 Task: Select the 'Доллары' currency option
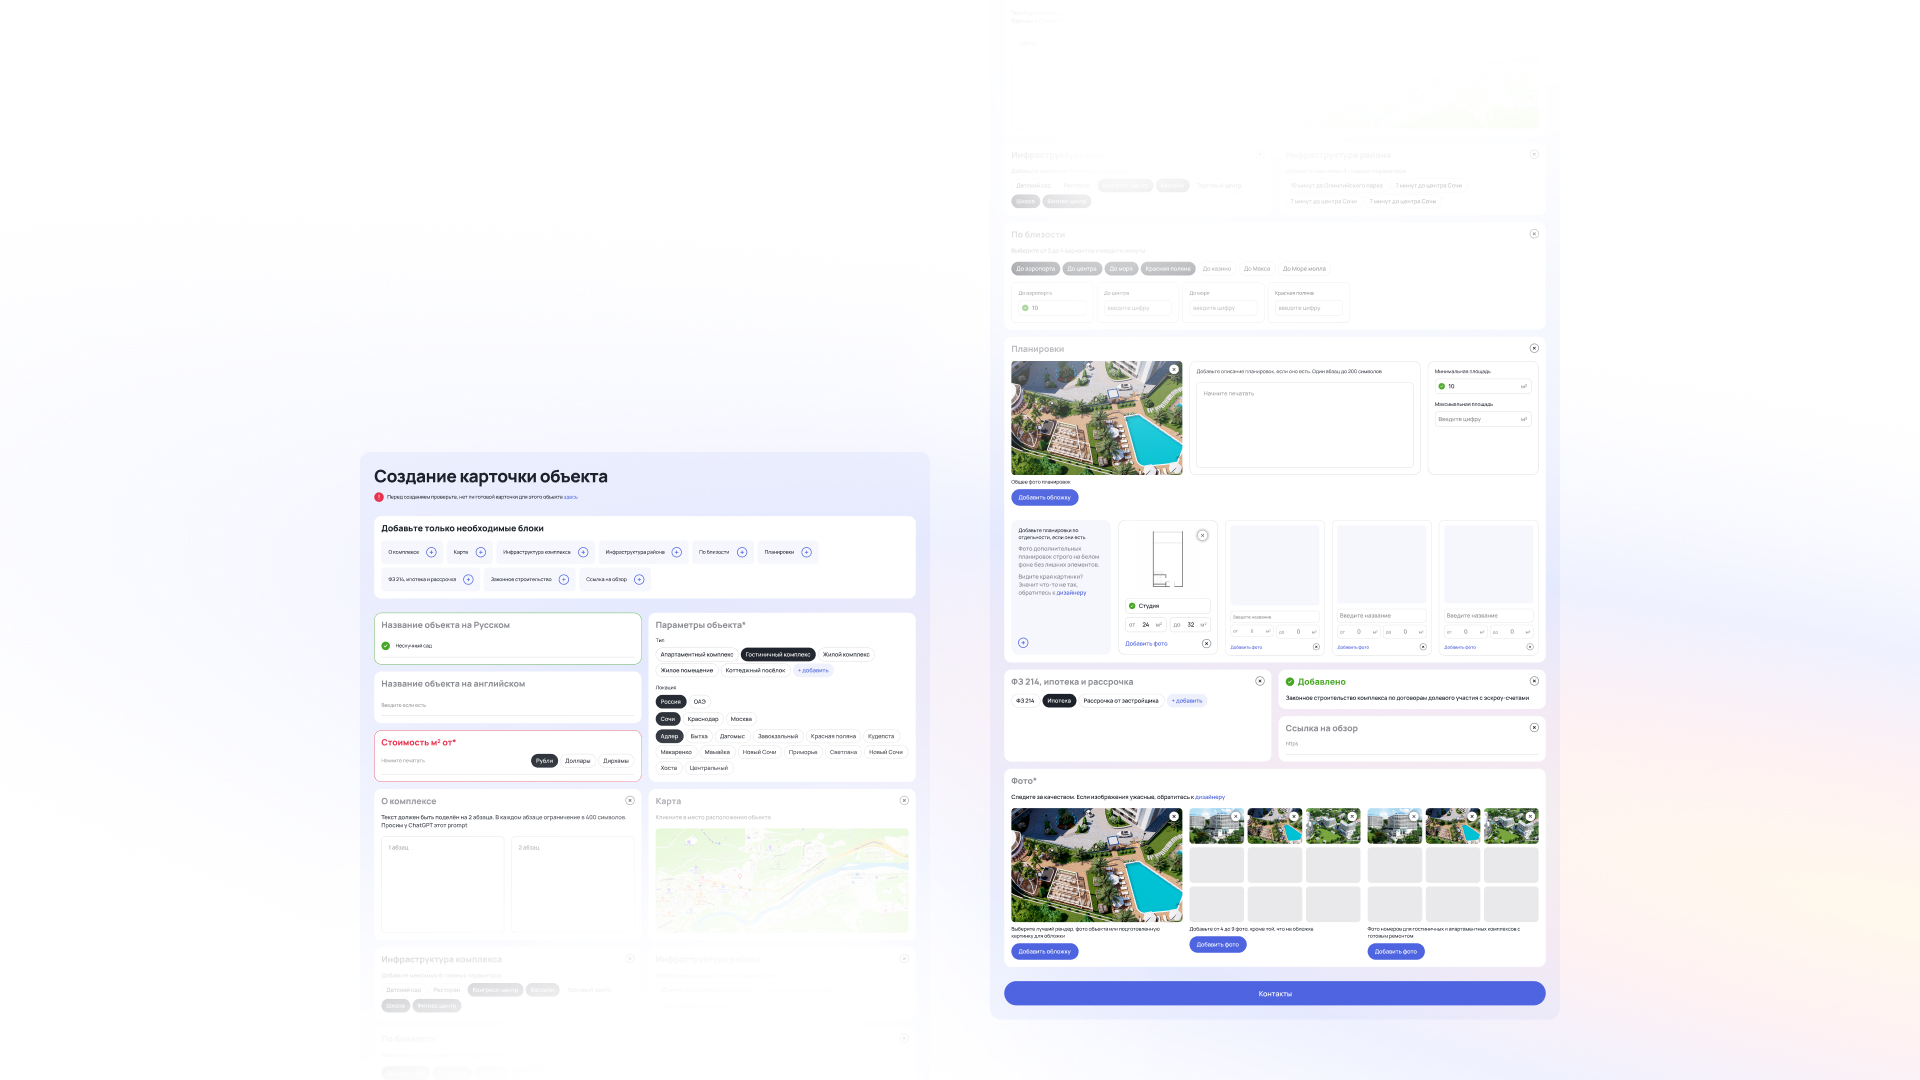(x=577, y=761)
